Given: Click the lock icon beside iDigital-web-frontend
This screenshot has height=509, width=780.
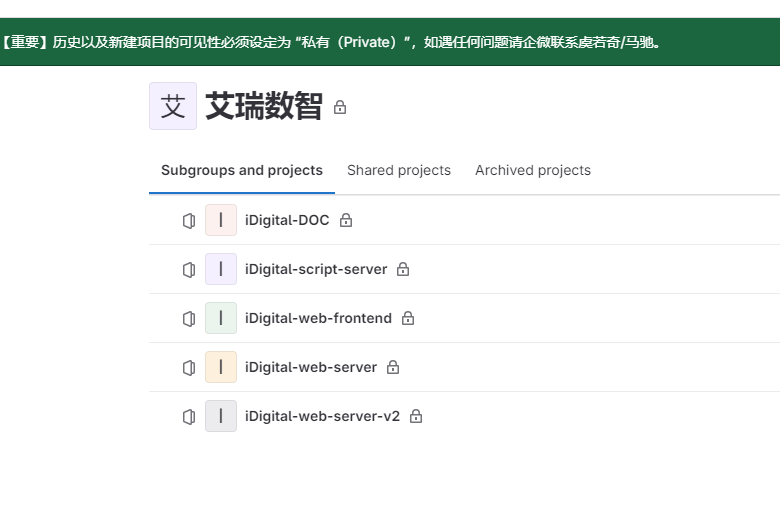Looking at the screenshot, I should coord(408,318).
